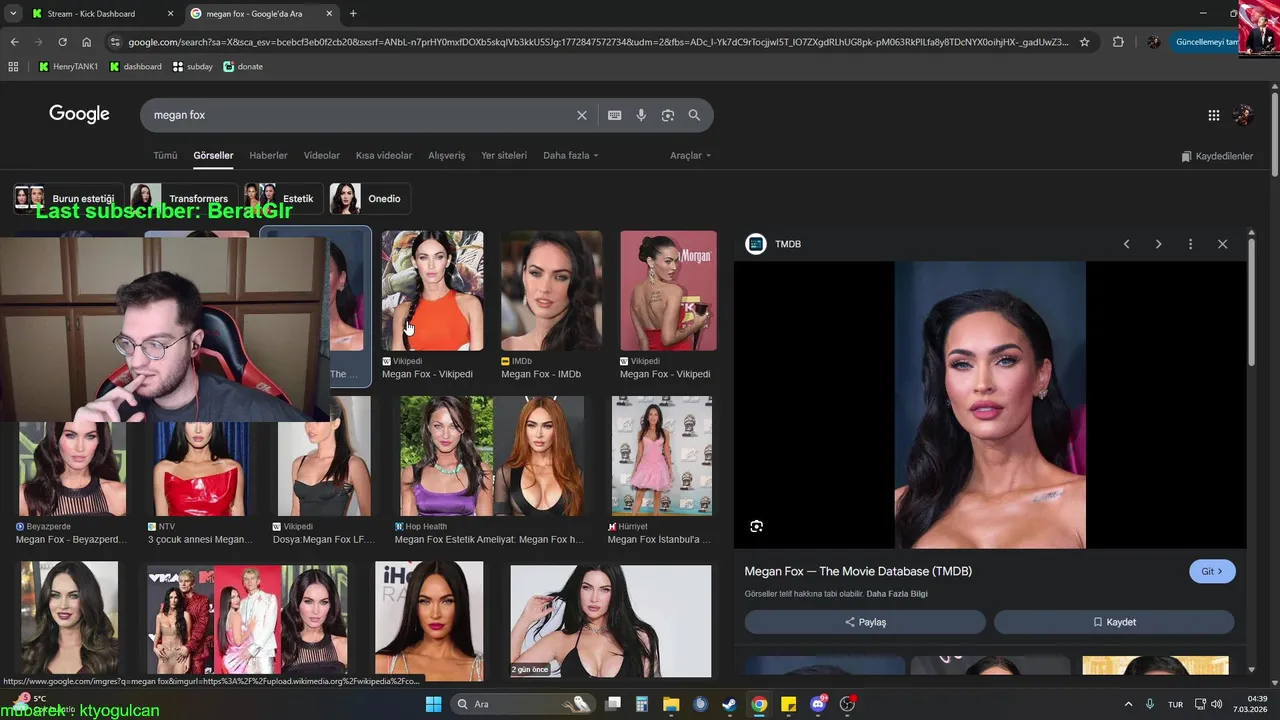
Task: Open Chrome extensions puzzle icon
Action: pos(1118,42)
